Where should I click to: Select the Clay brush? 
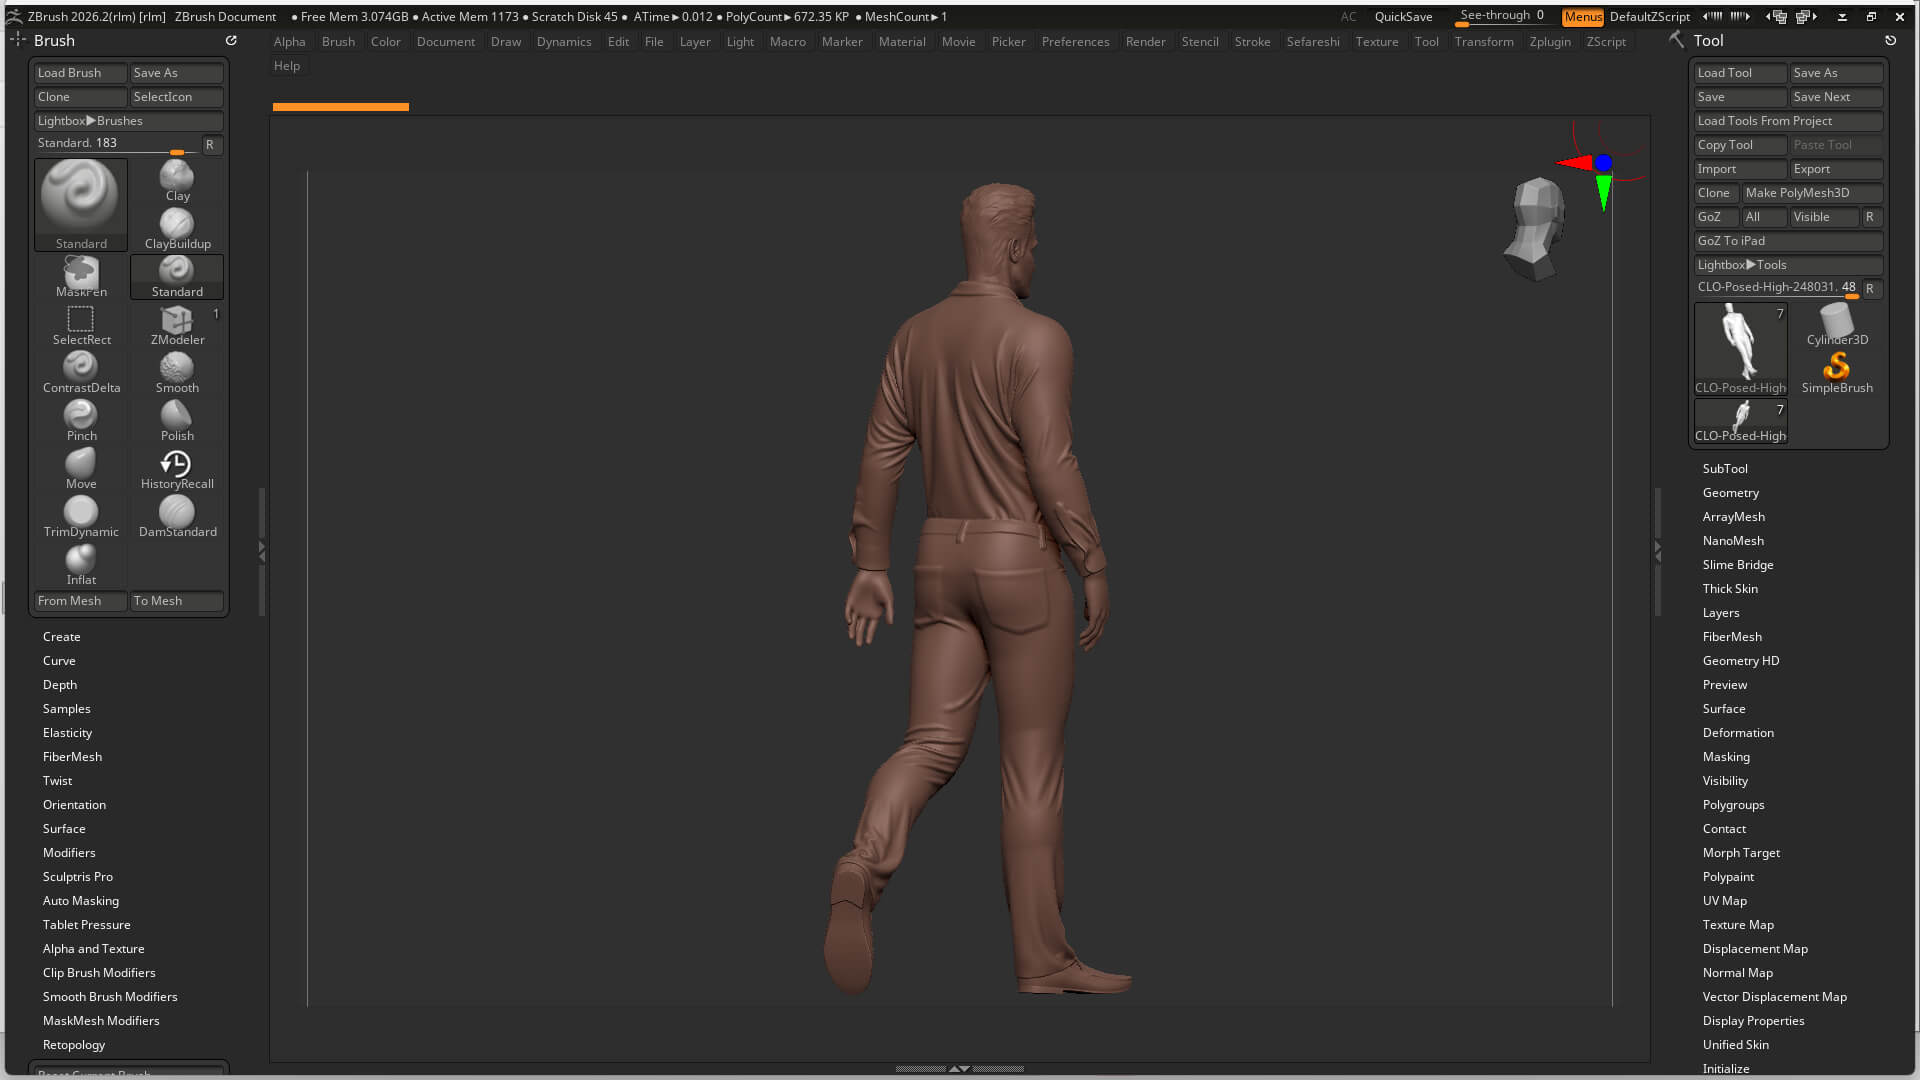click(x=177, y=181)
